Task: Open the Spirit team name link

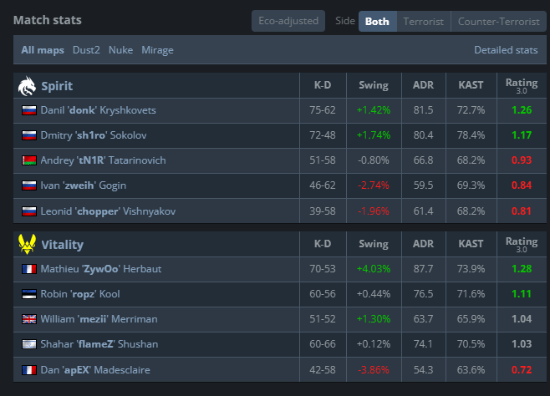Action: click(57, 86)
